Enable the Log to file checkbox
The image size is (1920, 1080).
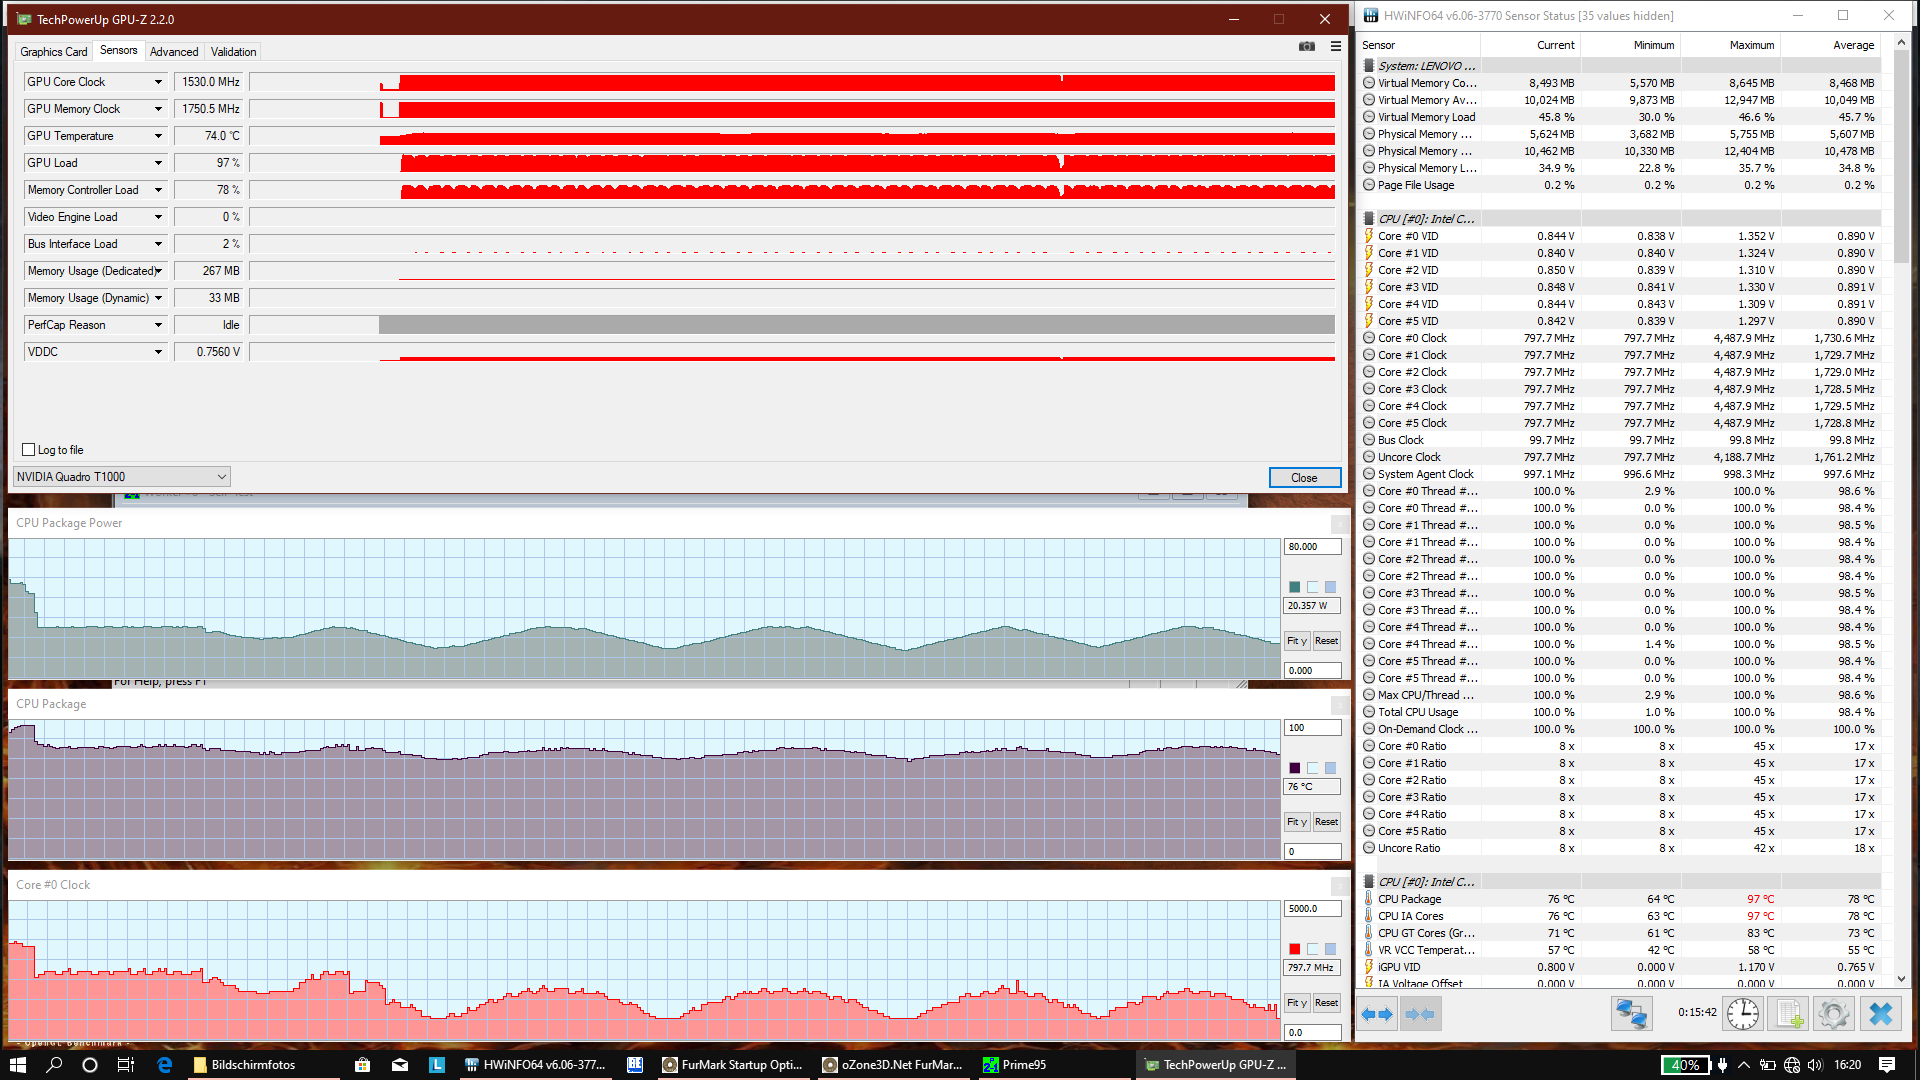29,450
